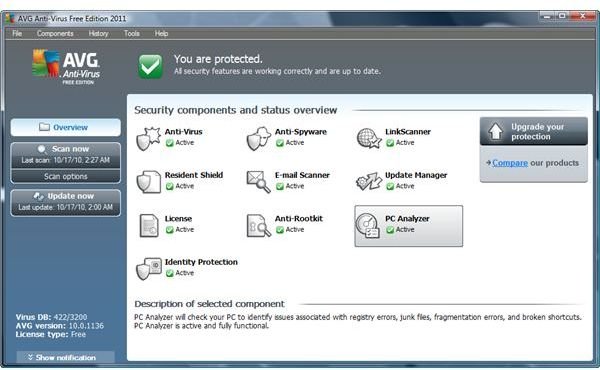
Task: Click the Anti-Rootkit component label
Action: coord(299,218)
